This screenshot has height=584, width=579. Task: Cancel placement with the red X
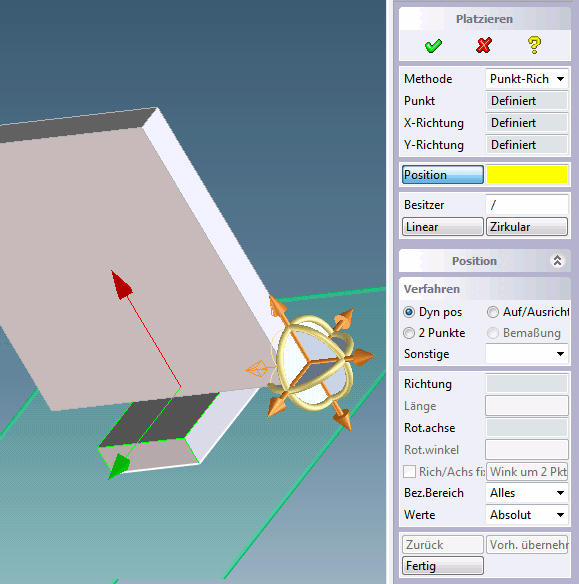coord(484,45)
